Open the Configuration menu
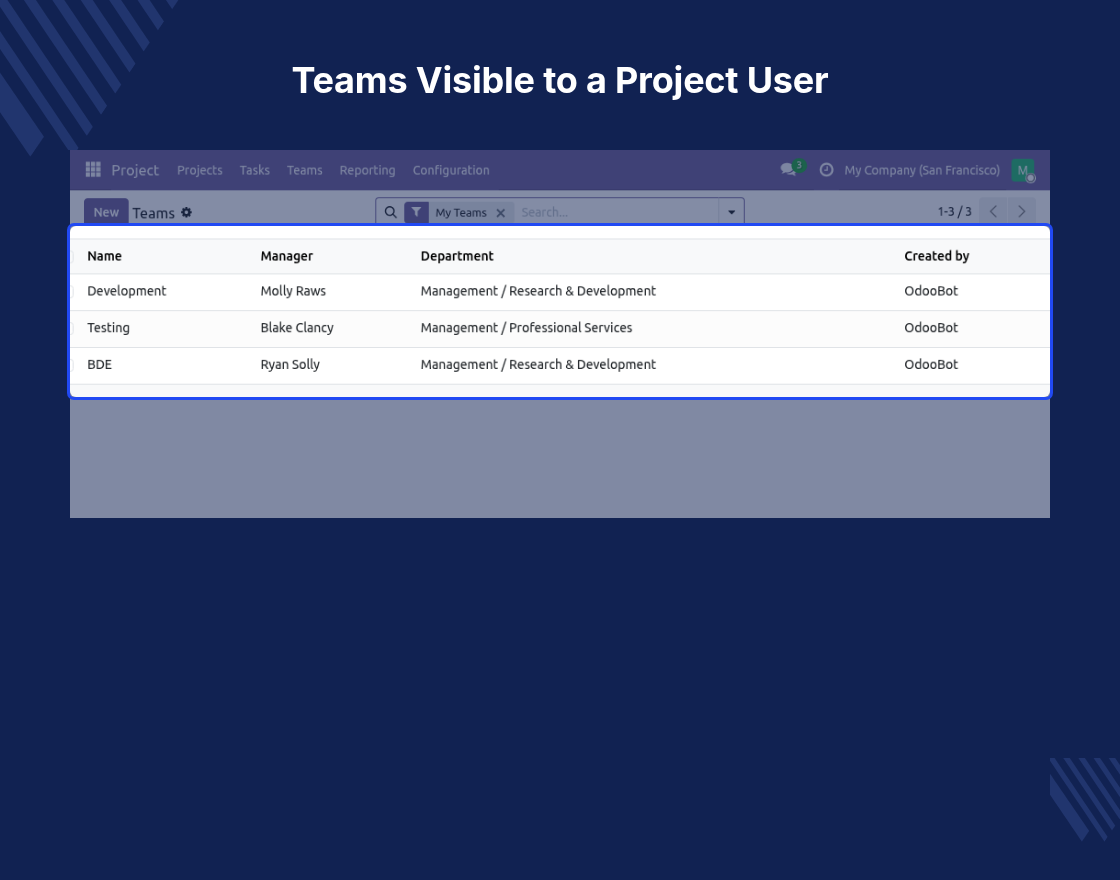The image size is (1120, 880). [x=451, y=170]
